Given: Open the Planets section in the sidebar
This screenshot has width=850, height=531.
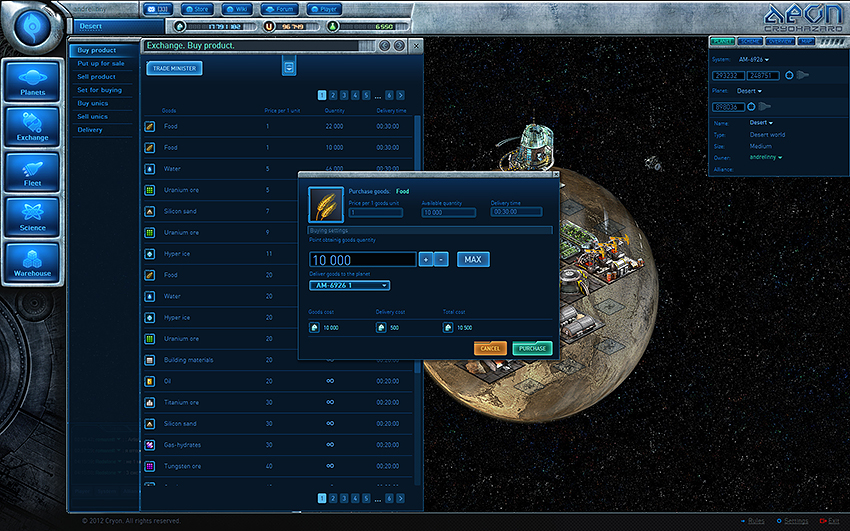Looking at the screenshot, I should (x=32, y=82).
